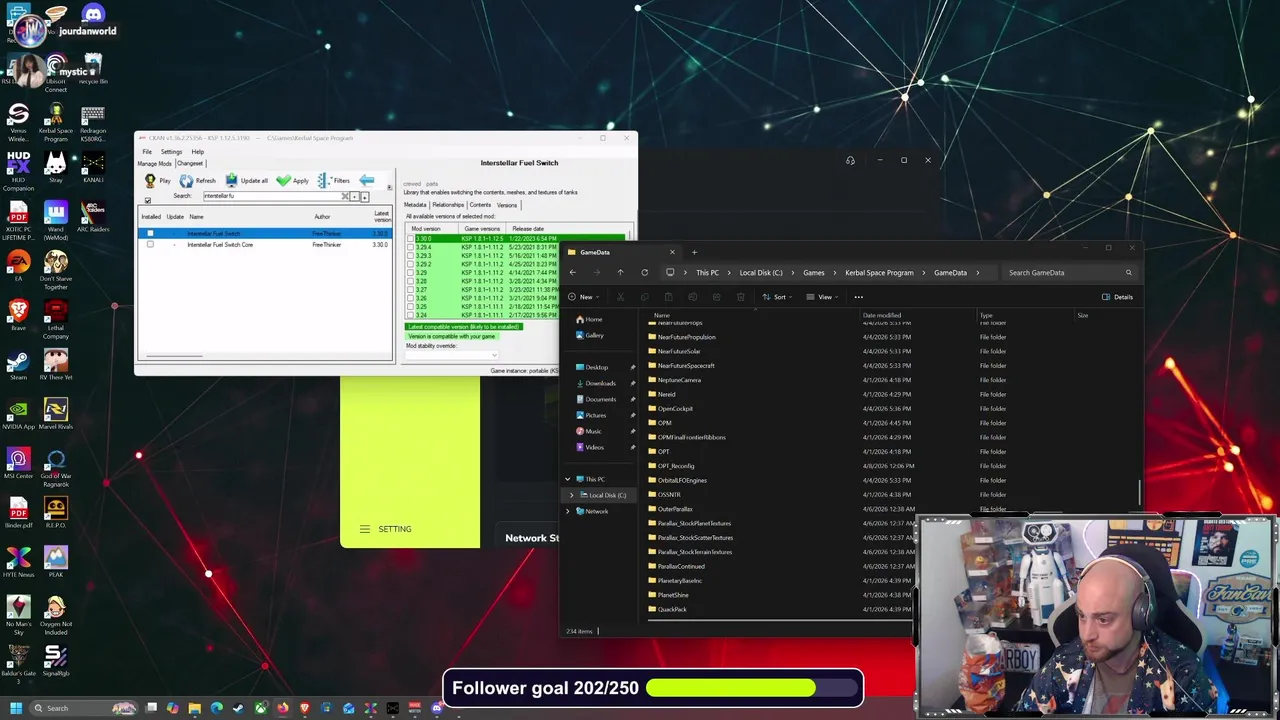
Task: Select the OPT_Reconfig folder
Action: coord(672,466)
